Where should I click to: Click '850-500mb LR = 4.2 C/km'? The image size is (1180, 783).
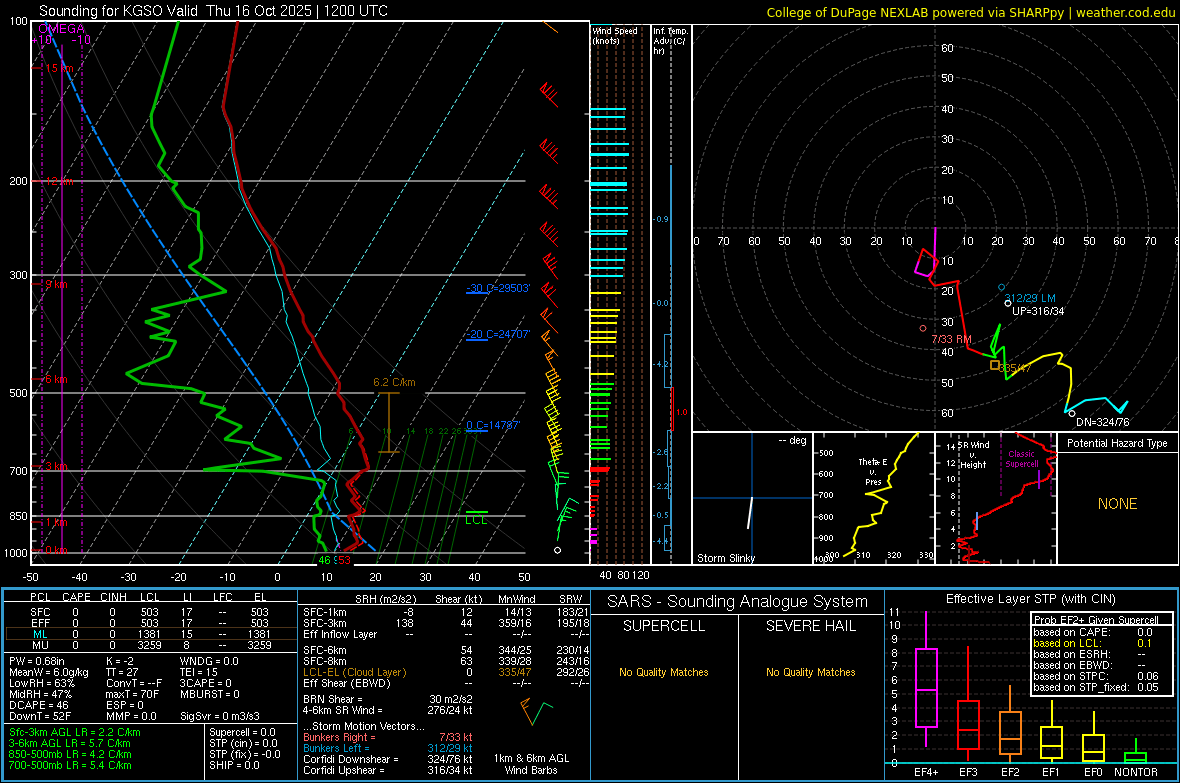point(70,754)
